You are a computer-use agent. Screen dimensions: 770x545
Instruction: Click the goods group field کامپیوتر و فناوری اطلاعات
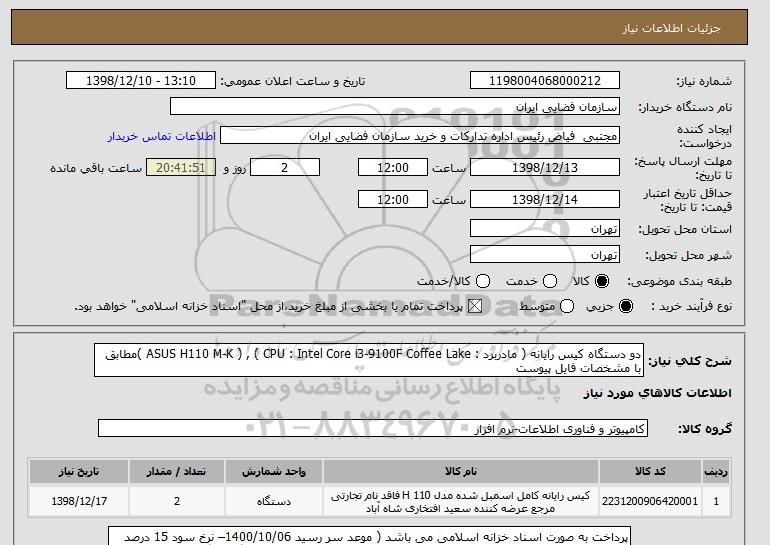(373, 429)
